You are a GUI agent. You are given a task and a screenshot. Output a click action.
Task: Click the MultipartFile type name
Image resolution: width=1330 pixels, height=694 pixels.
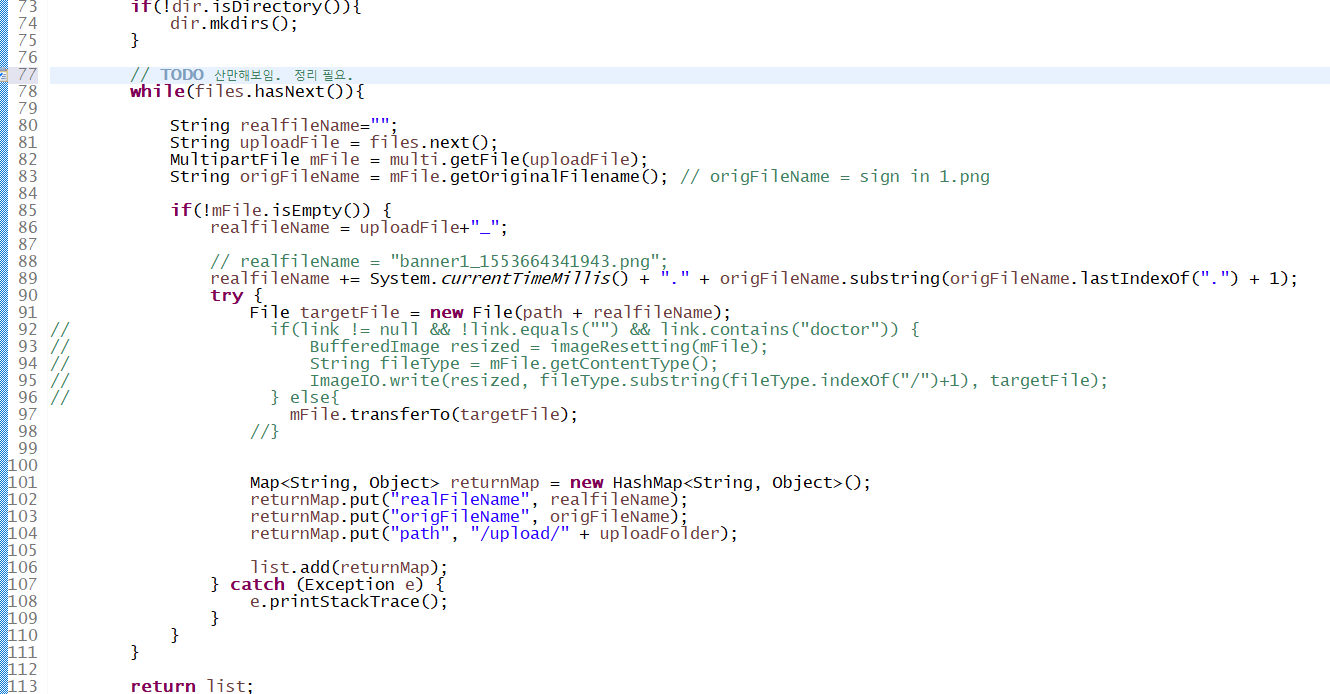[234, 159]
